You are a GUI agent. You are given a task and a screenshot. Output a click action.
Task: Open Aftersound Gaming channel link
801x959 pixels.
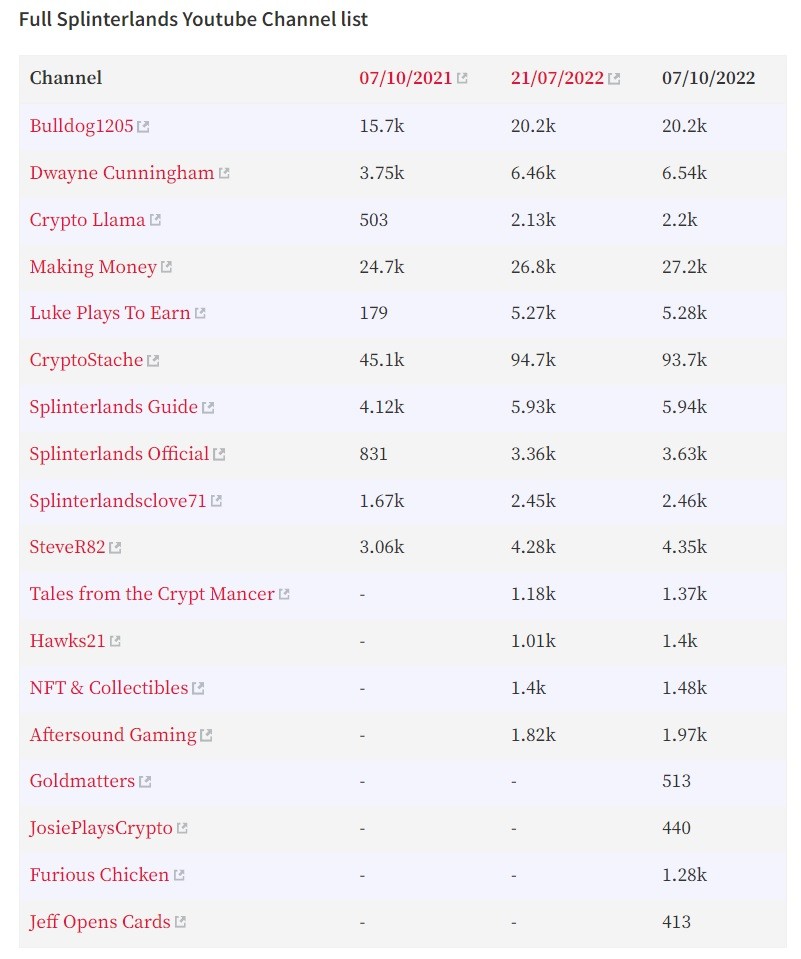click(113, 735)
